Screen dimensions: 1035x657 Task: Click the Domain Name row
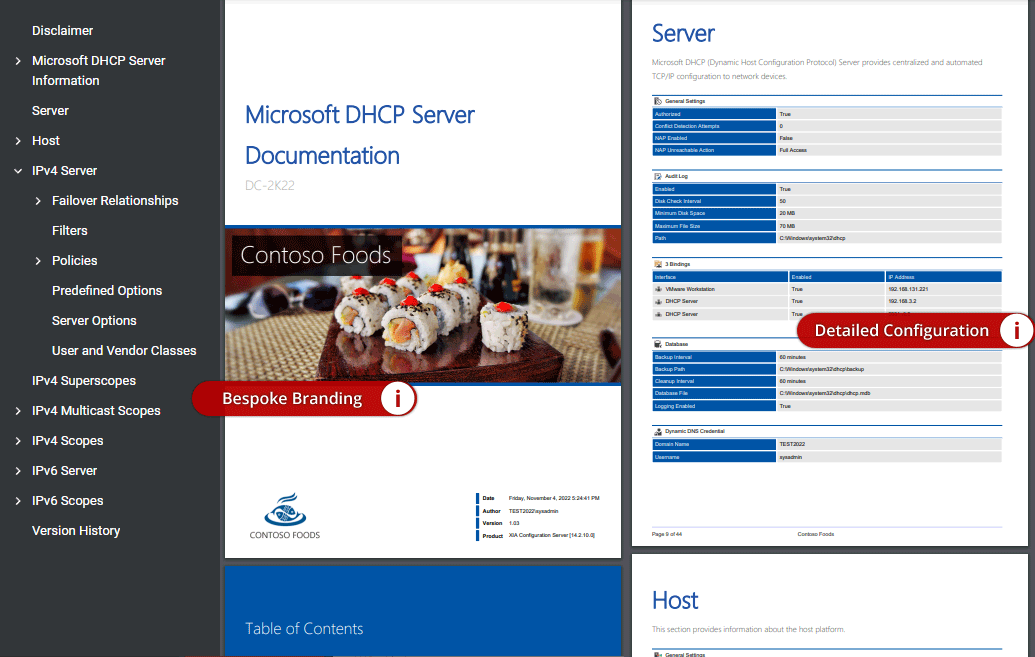tap(827, 444)
